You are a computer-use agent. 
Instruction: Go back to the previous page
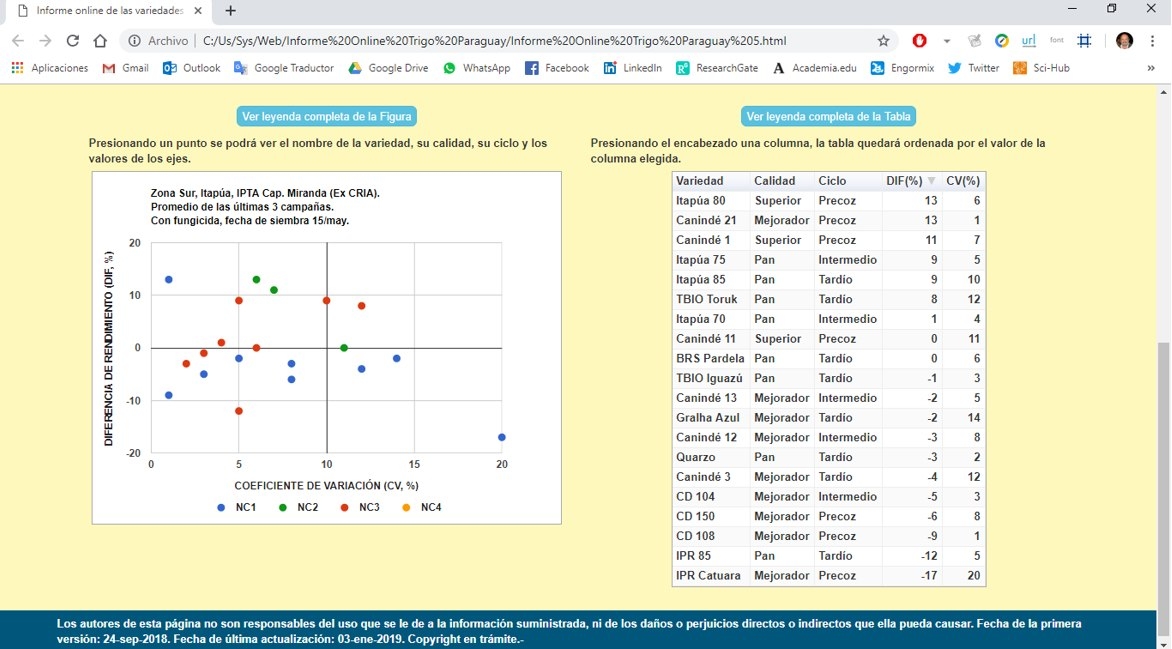pyautogui.click(x=18, y=41)
